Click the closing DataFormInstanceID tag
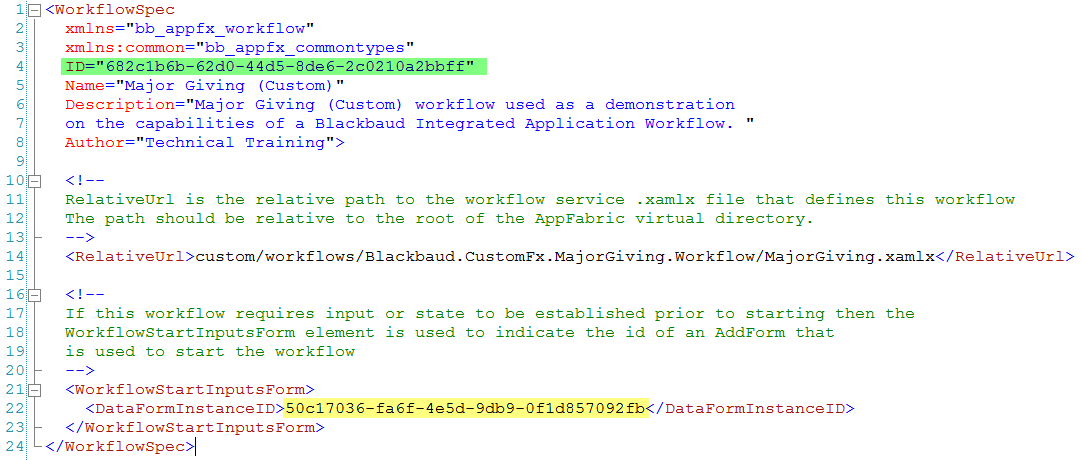Screen dimensions: 1081x460 [x=751, y=409]
